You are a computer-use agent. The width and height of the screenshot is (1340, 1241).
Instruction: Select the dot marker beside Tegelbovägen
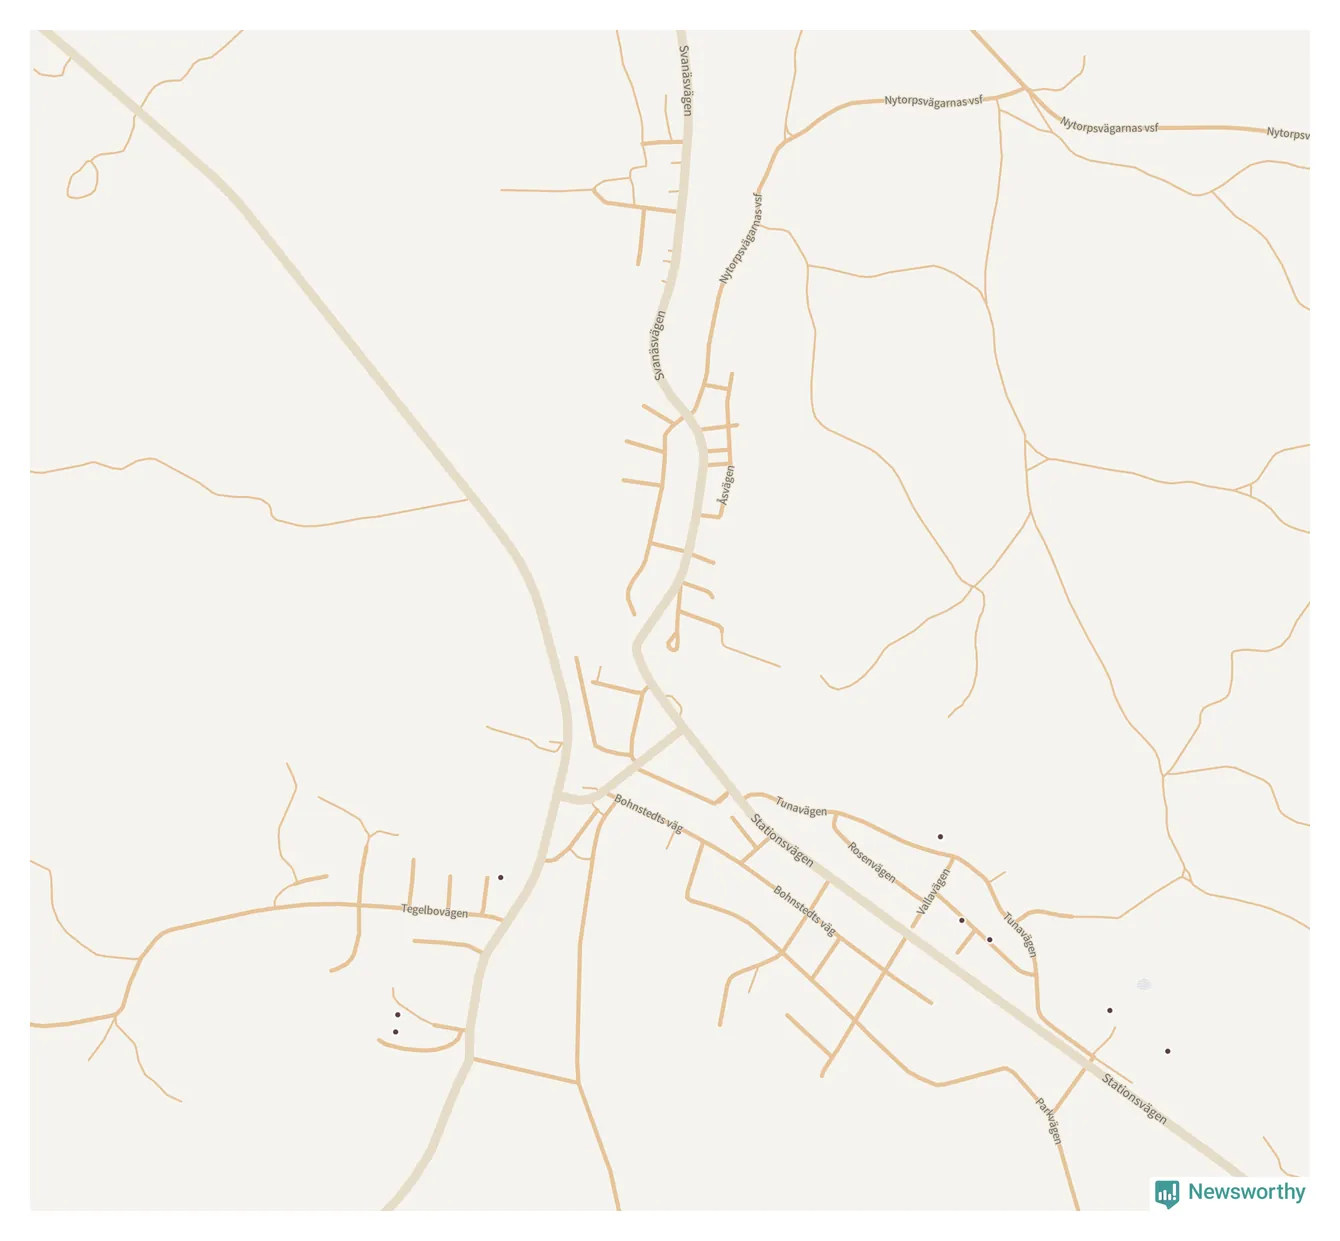pos(500,877)
